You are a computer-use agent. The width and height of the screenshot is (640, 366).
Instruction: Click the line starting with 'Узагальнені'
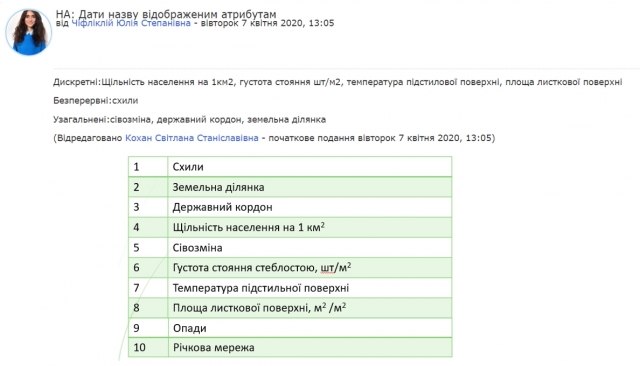(x=189, y=120)
